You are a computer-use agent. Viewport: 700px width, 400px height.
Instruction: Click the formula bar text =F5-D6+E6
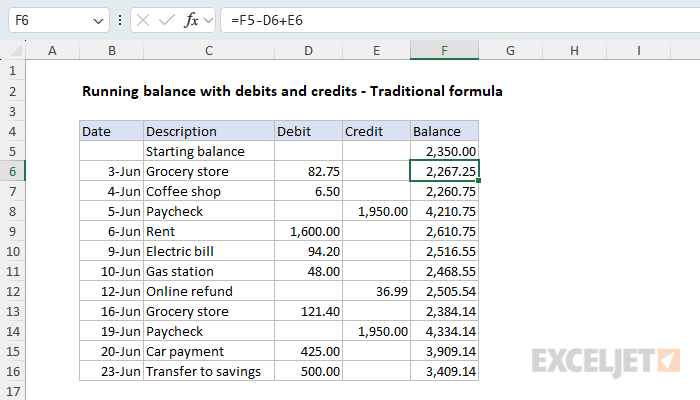click(267, 20)
